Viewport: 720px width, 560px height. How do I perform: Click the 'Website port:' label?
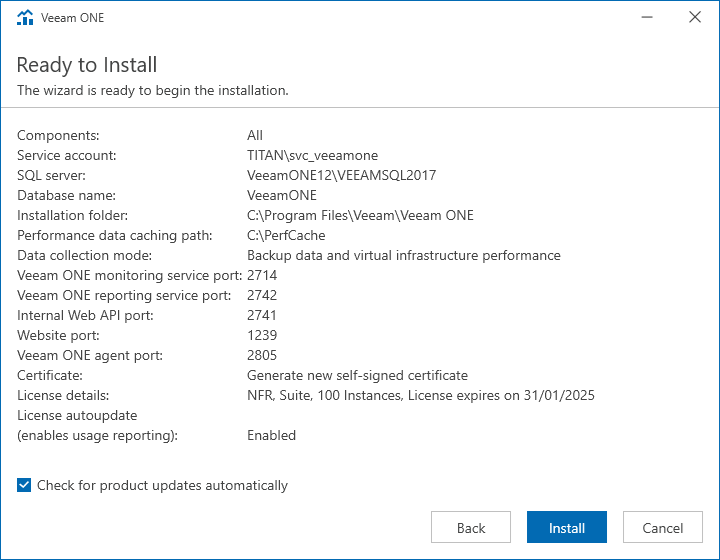[x=58, y=335]
